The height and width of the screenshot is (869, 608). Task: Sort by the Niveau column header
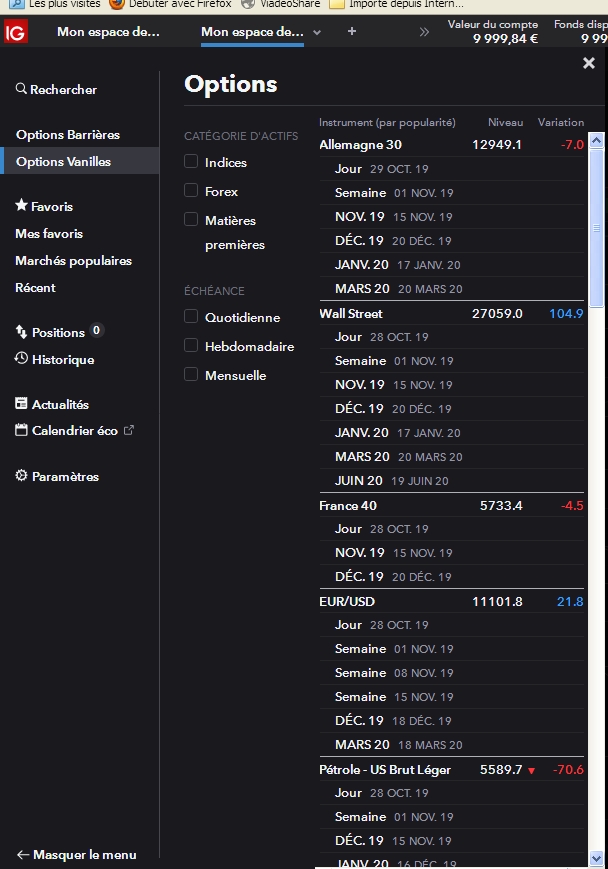(x=505, y=122)
